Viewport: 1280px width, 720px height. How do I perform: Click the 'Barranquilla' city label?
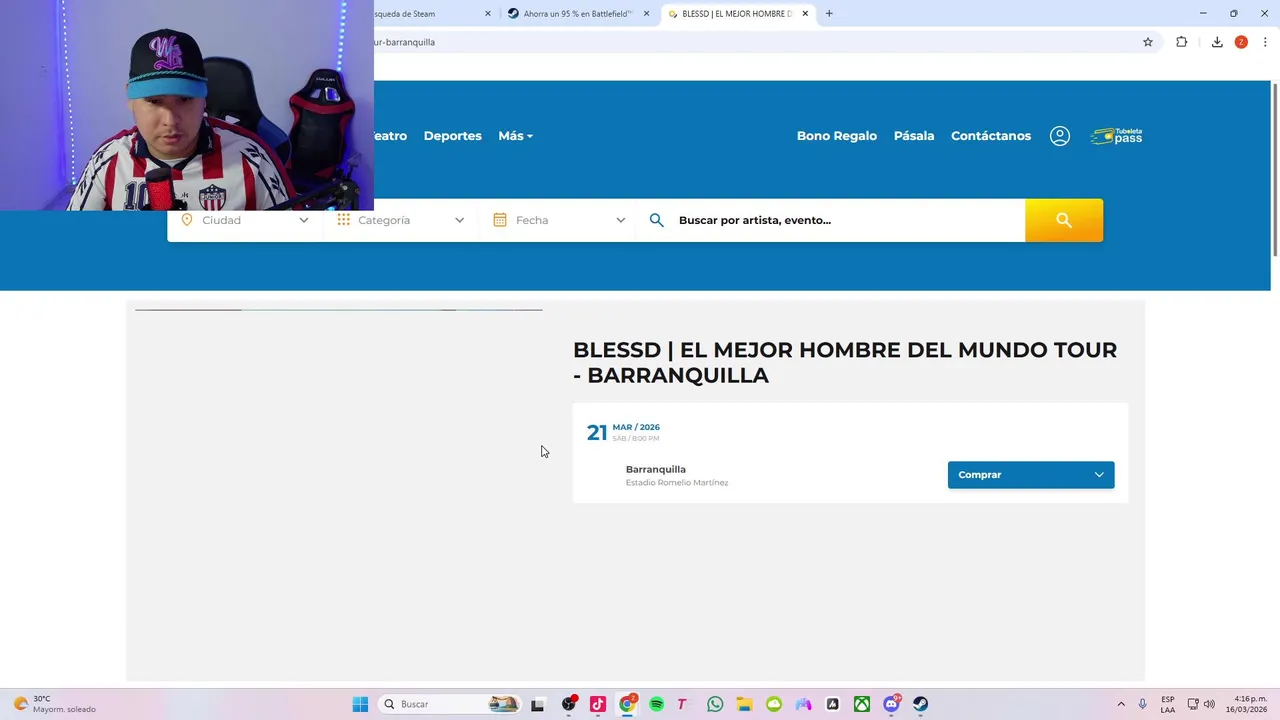[656, 469]
